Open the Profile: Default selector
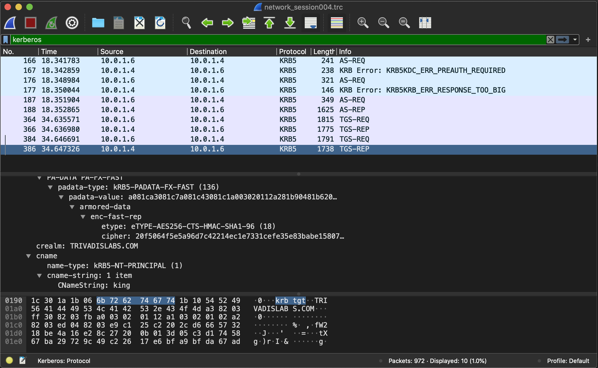The width and height of the screenshot is (598, 368). (568, 361)
